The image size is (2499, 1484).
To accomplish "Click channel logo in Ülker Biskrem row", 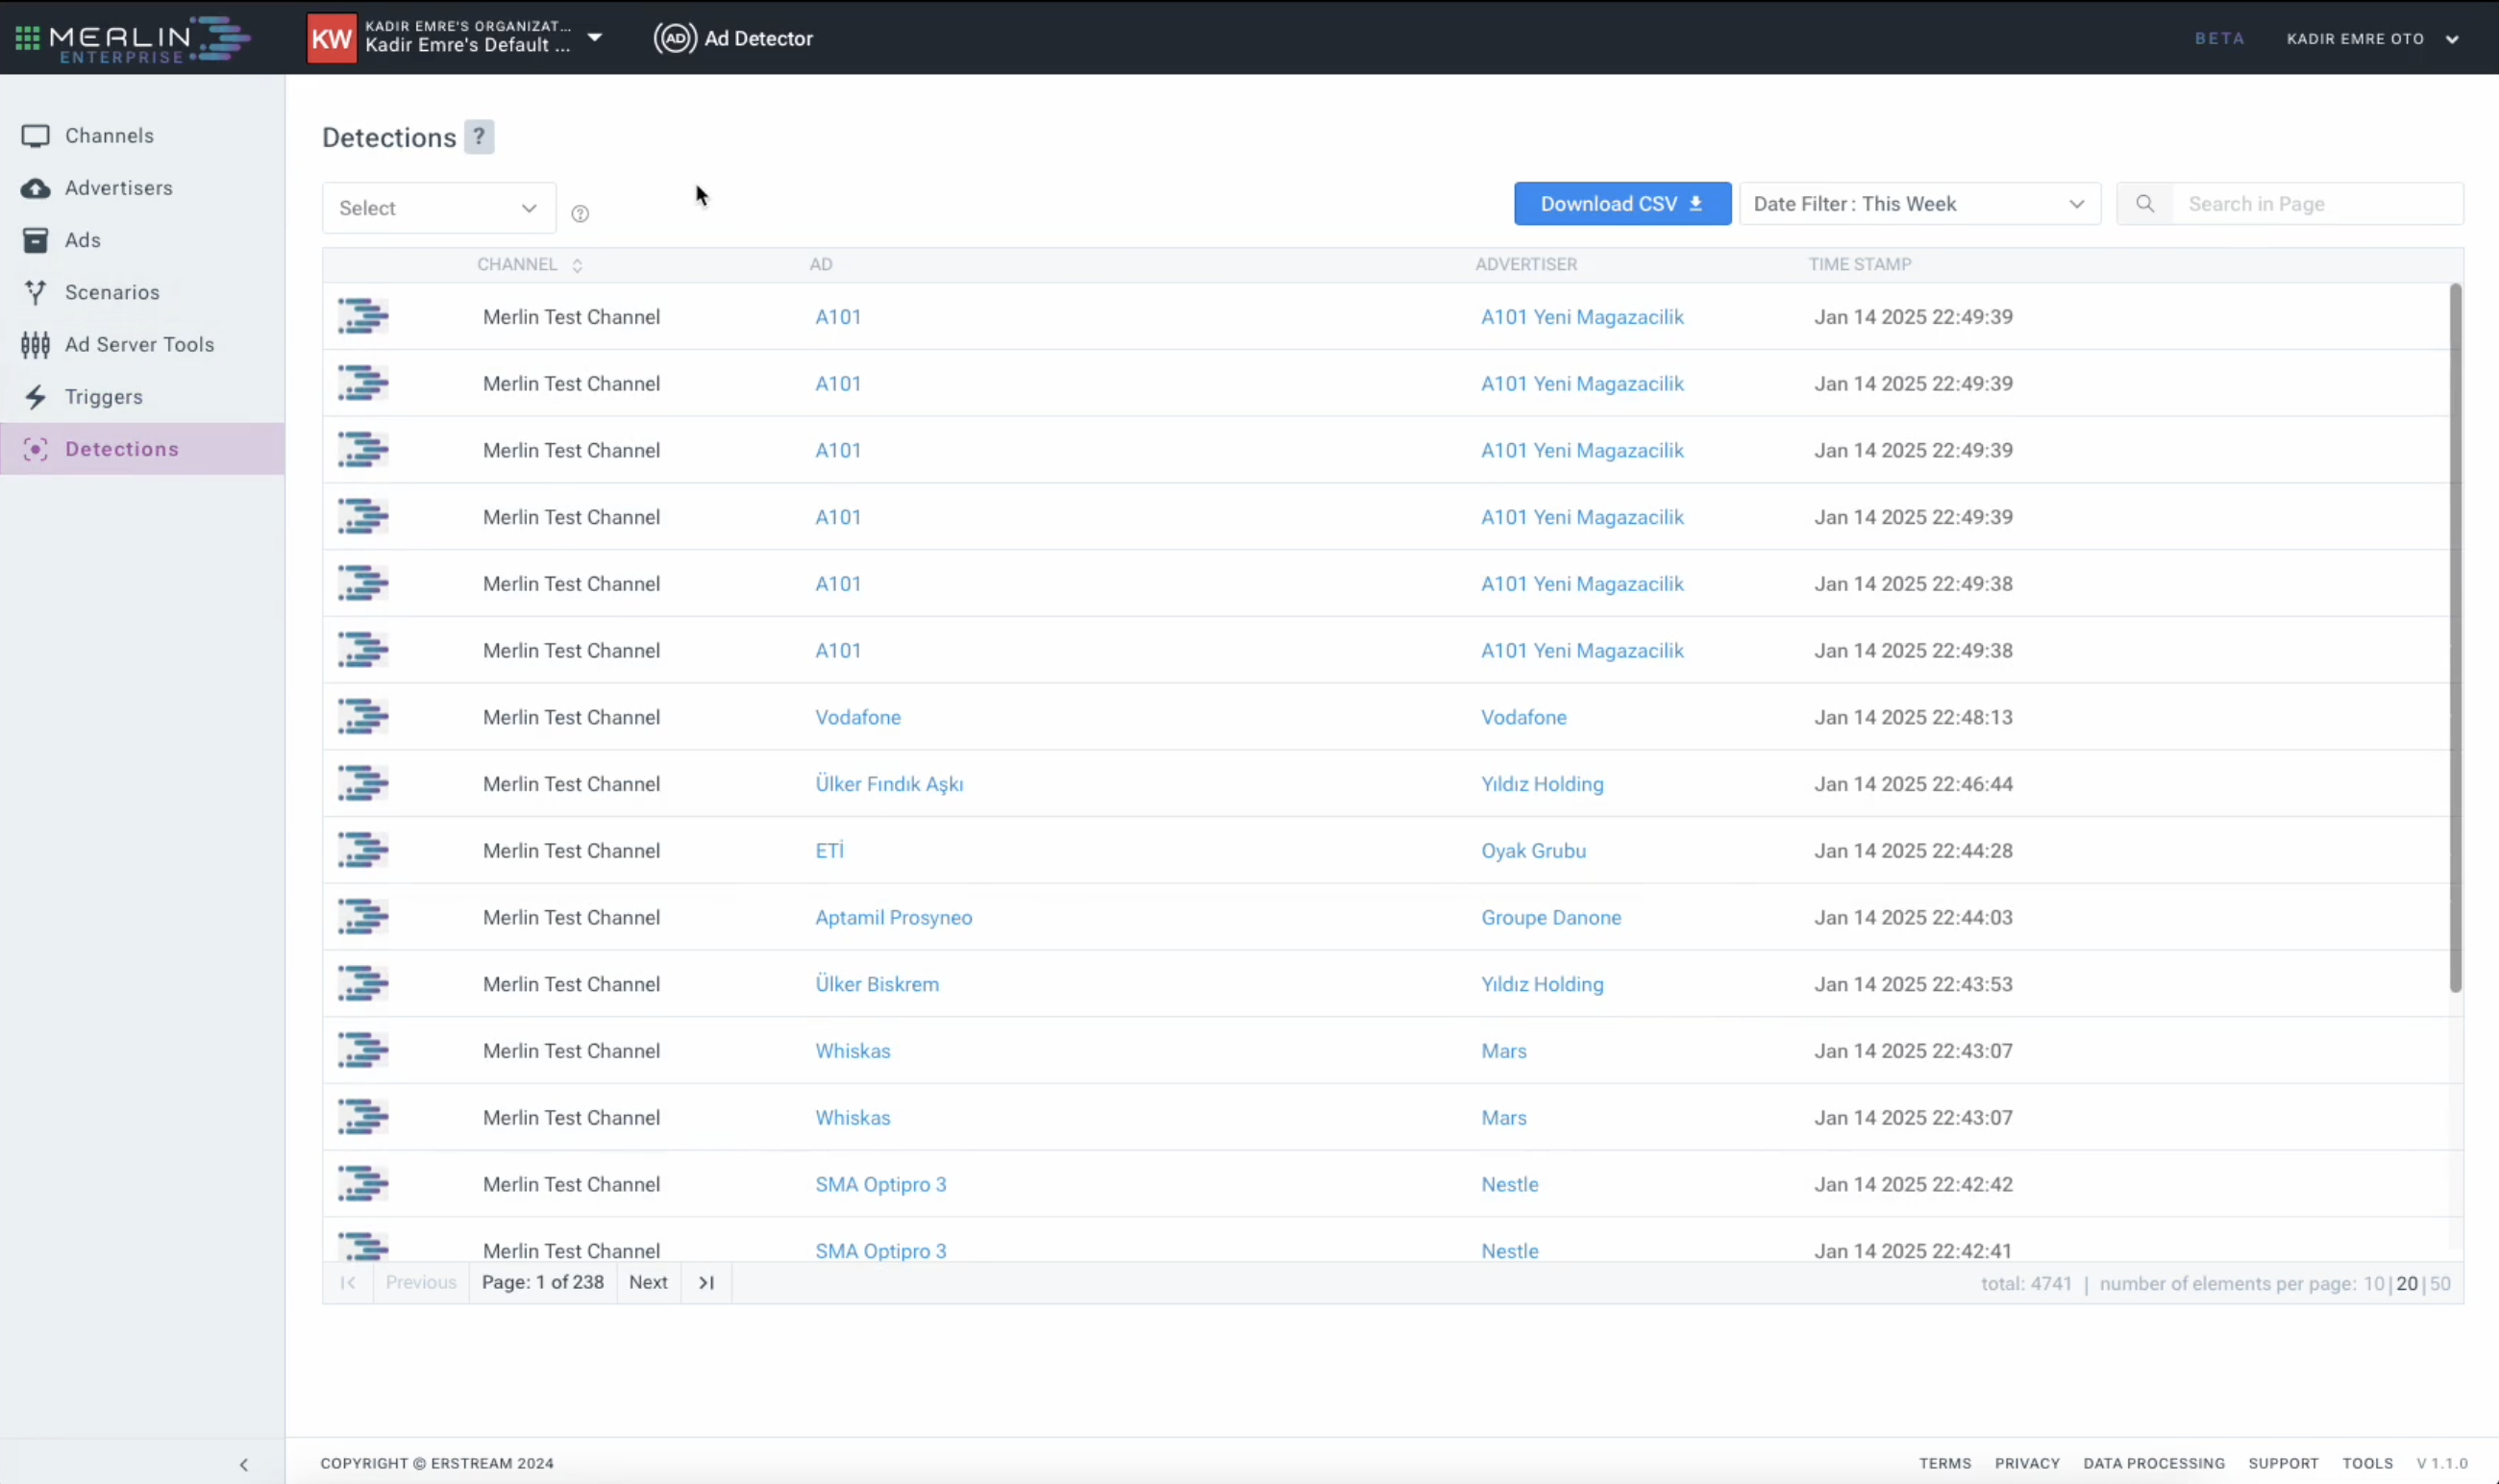I will coord(363,984).
